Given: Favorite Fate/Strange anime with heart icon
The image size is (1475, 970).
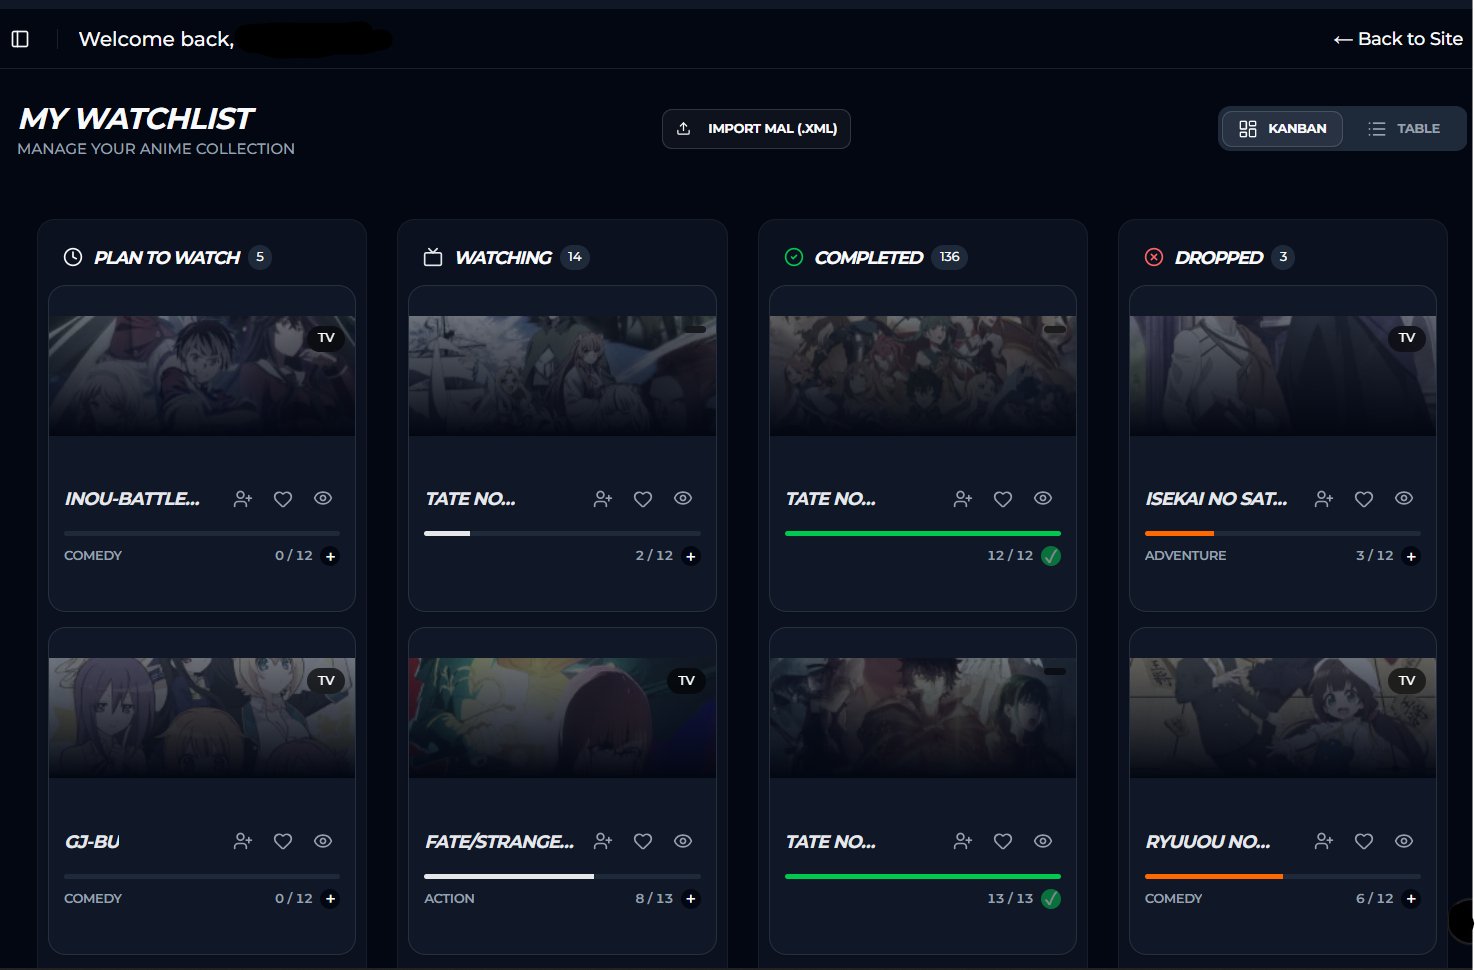Looking at the screenshot, I should point(643,842).
